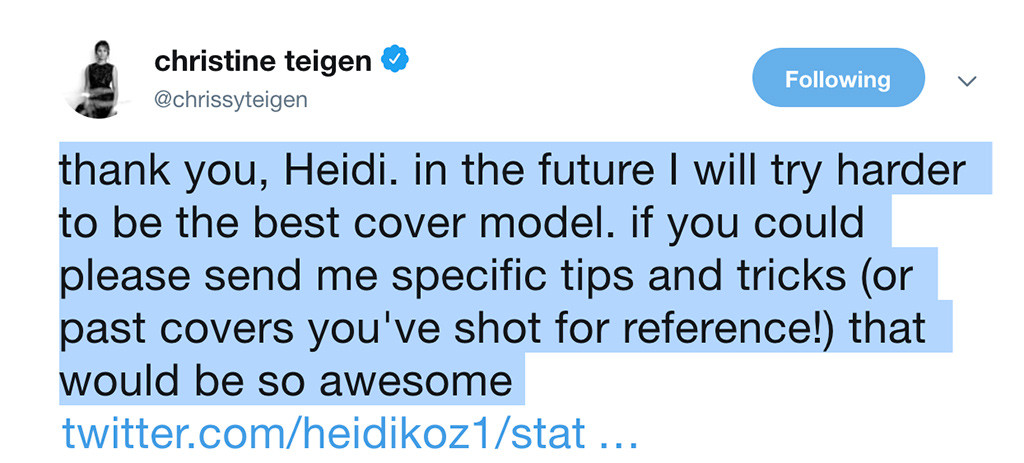Expand the tweet options chevron

[x=967, y=81]
